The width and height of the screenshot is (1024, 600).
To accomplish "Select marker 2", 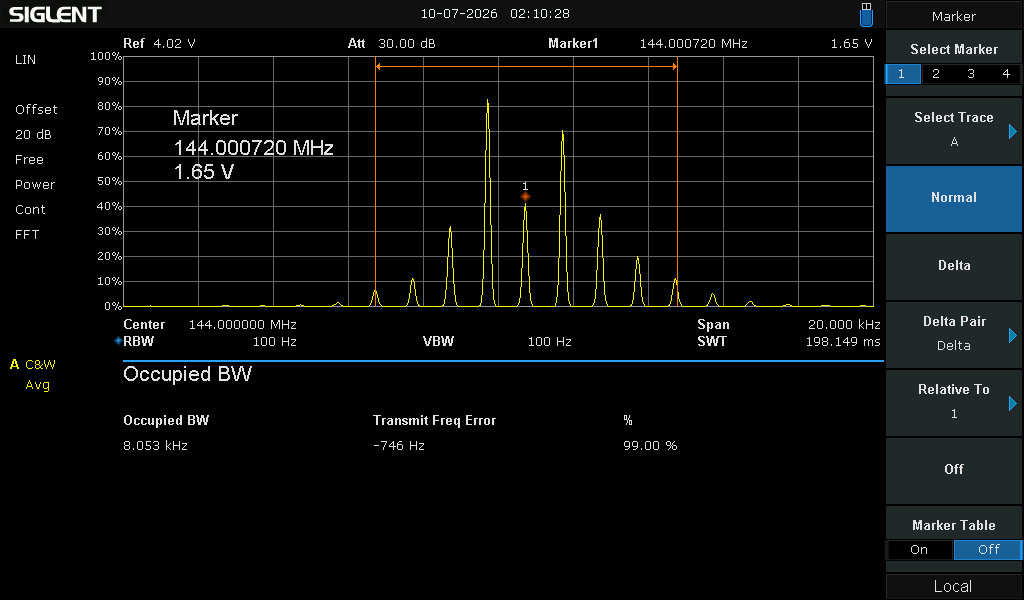I will coord(936,74).
